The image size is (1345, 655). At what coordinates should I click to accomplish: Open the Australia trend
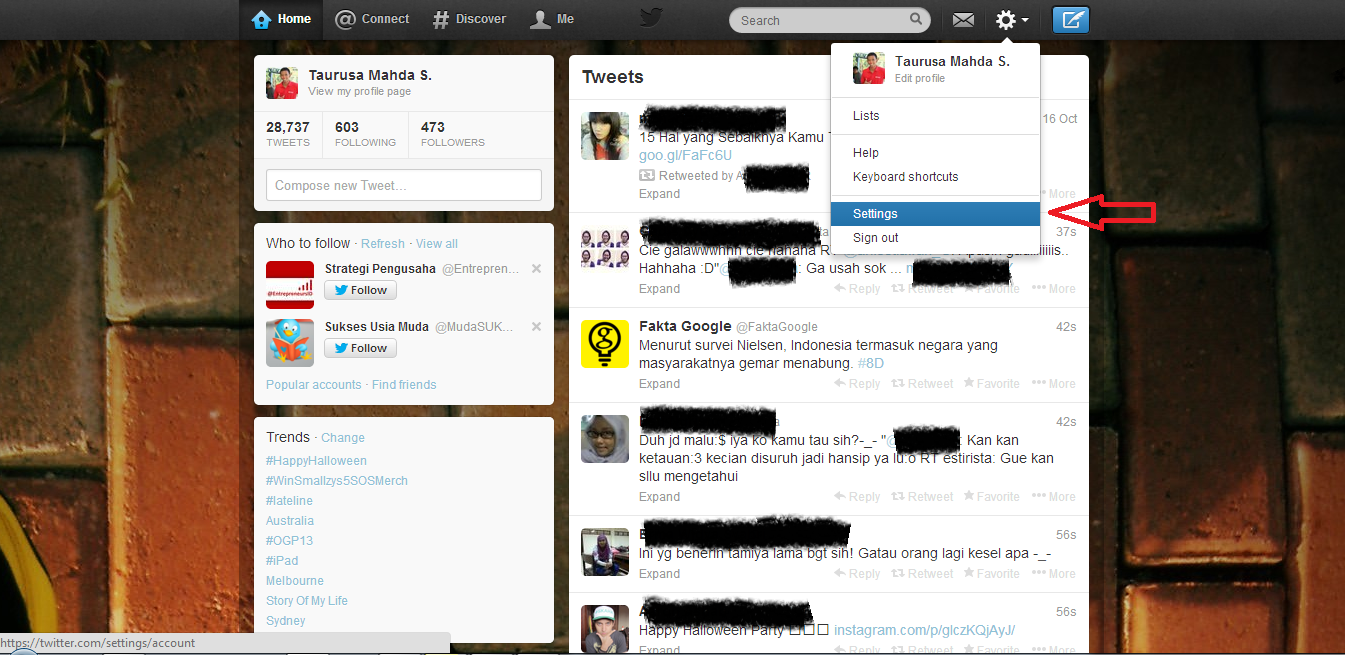290,521
